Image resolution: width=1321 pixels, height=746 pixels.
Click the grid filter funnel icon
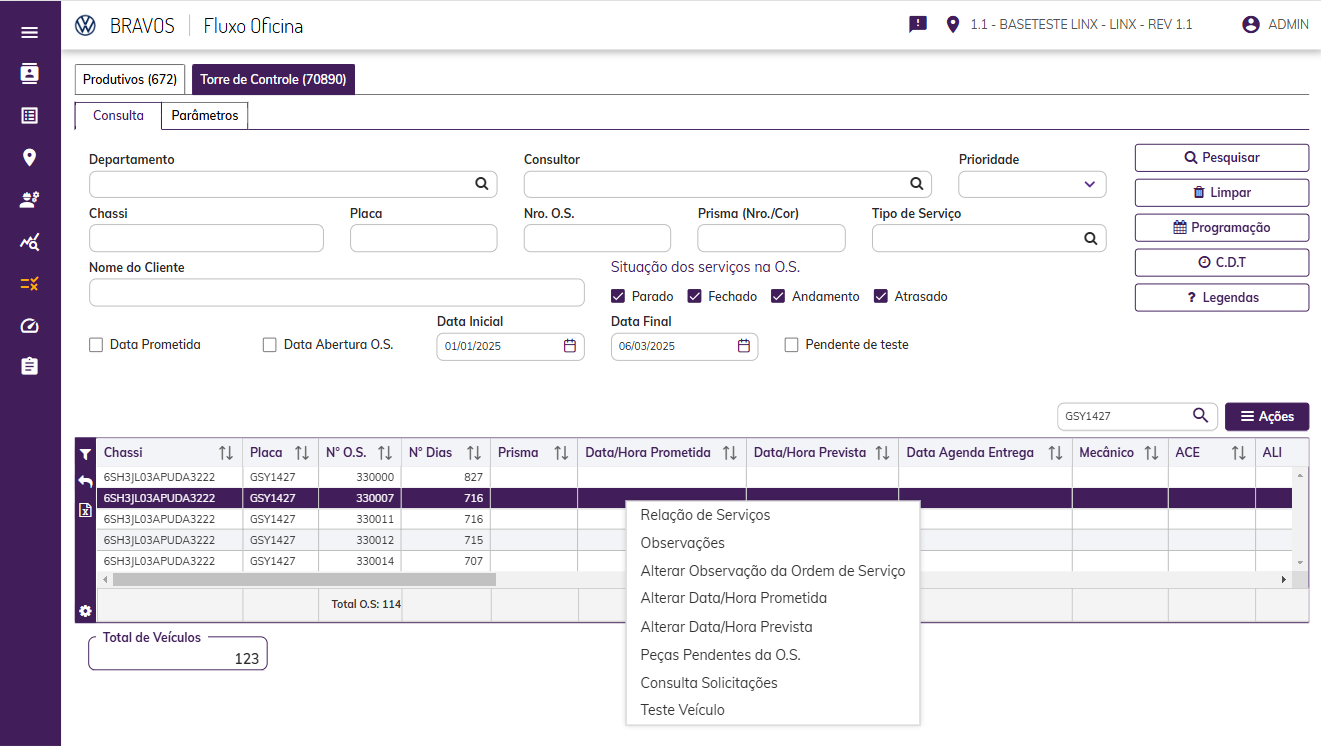(85, 454)
